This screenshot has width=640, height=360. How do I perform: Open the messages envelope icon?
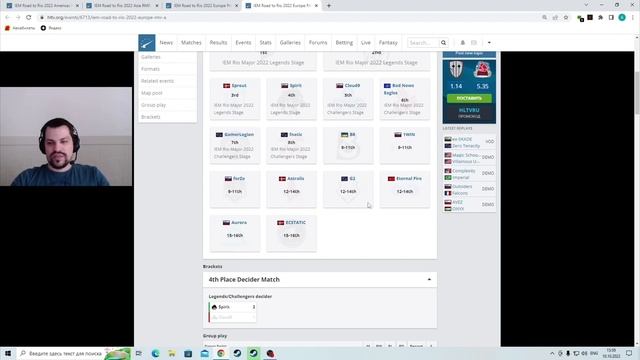coord(474,42)
